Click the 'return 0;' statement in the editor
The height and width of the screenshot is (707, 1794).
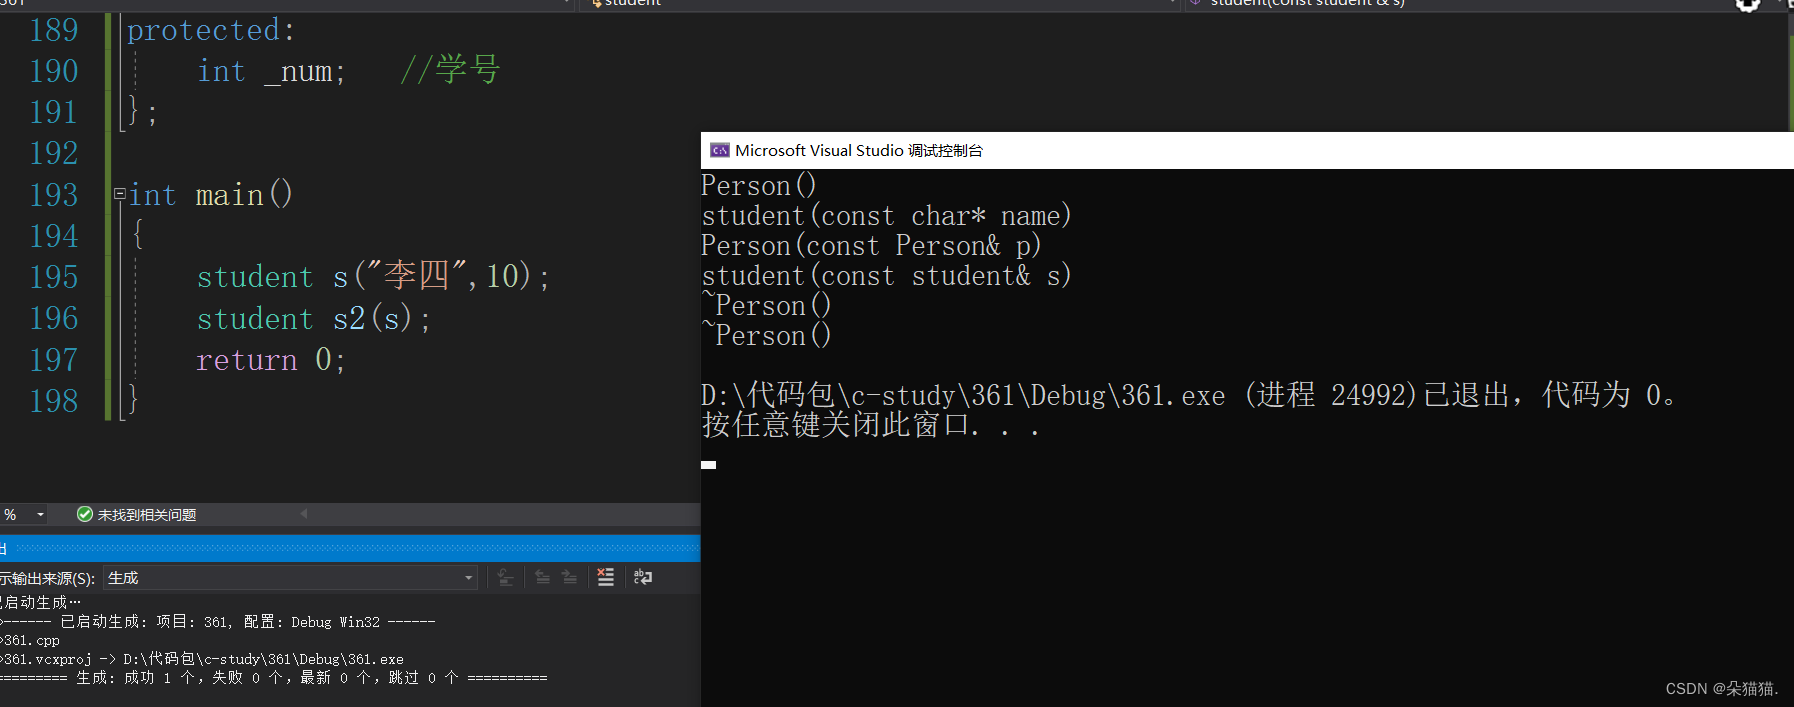click(x=270, y=360)
